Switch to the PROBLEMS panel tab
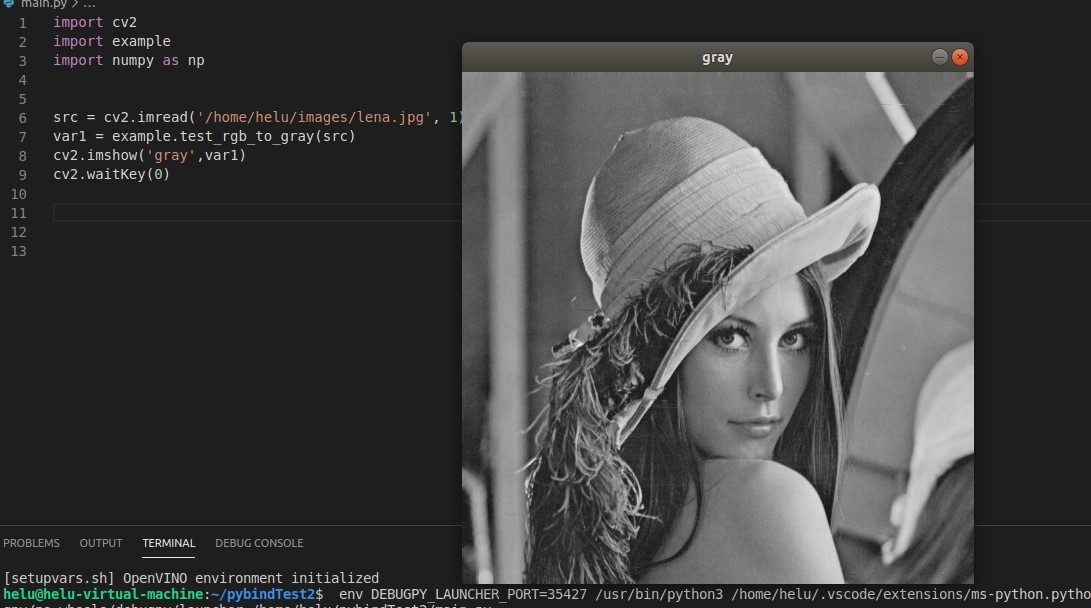Screen dimensions: 1091x608 (x=31, y=543)
